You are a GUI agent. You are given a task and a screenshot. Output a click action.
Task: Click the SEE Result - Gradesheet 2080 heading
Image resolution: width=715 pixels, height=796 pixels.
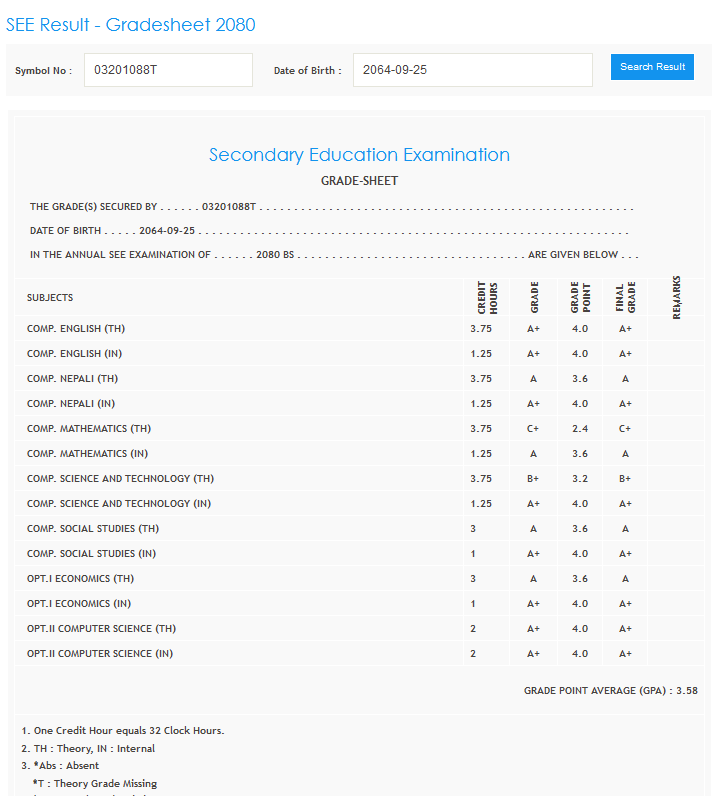coord(131,24)
